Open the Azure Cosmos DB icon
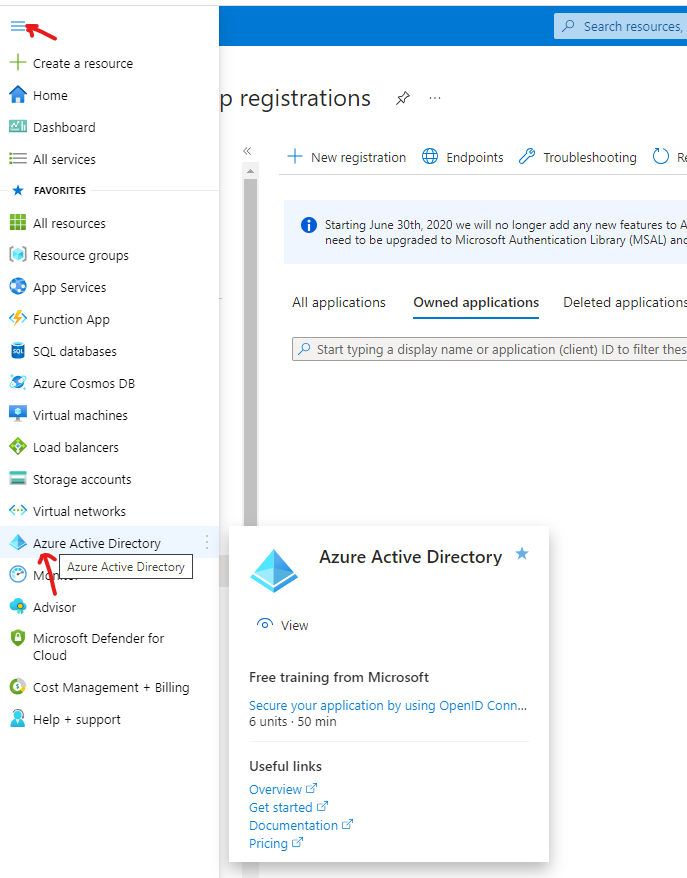This screenshot has width=687, height=878. pos(17,383)
